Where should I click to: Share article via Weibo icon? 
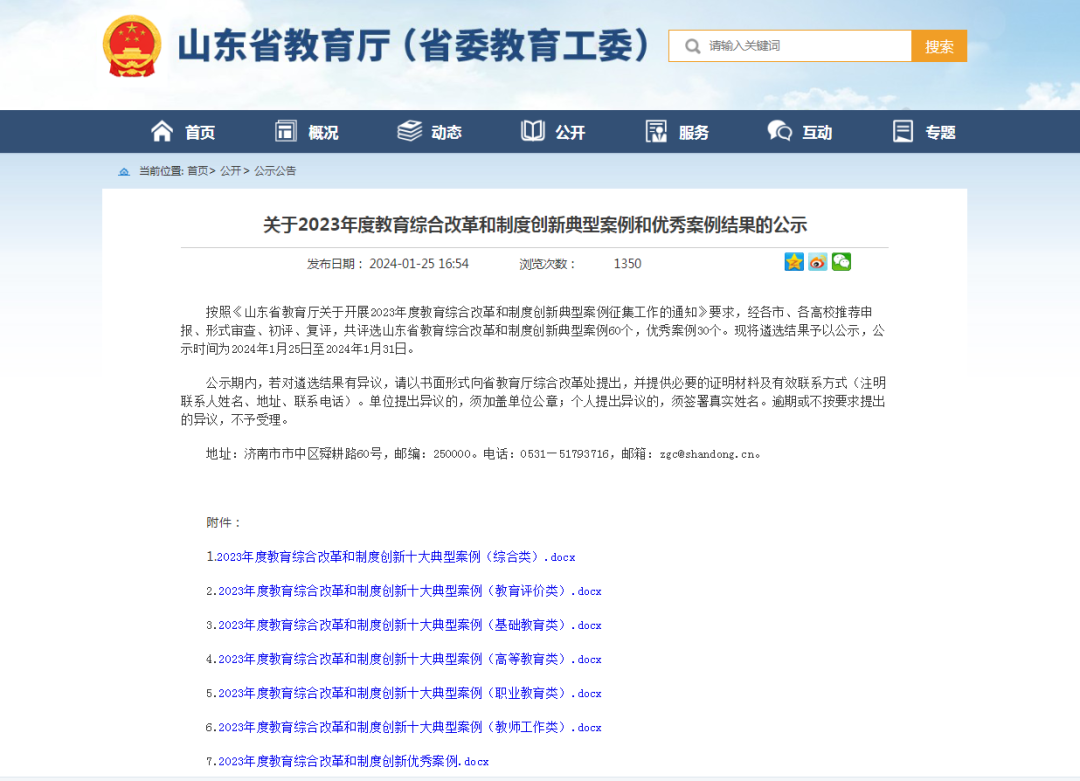(818, 262)
